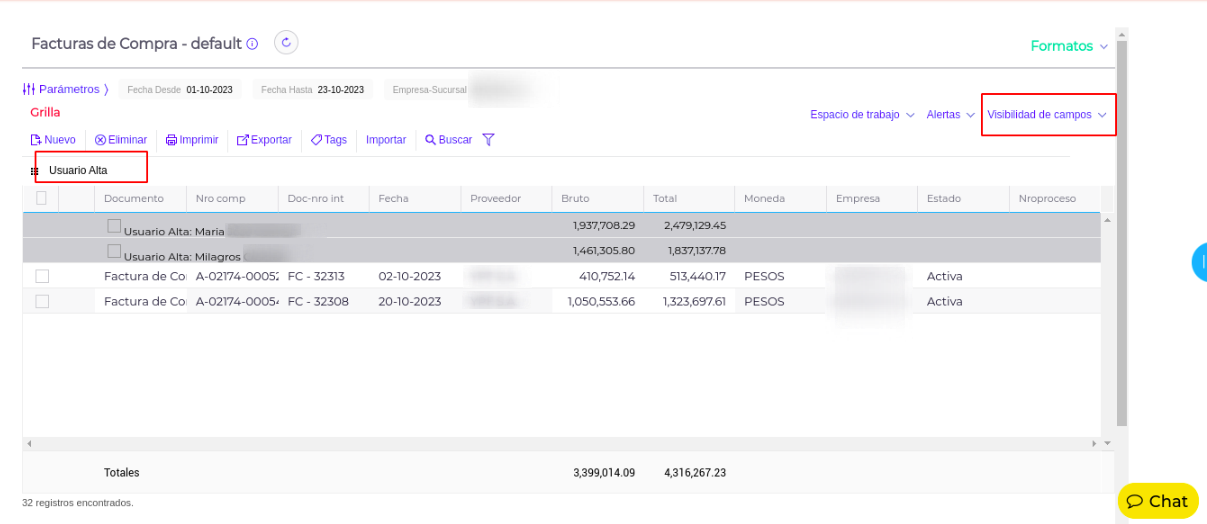The height and width of the screenshot is (524, 1207).
Task: Open the Buscar search tool
Action: (448, 140)
